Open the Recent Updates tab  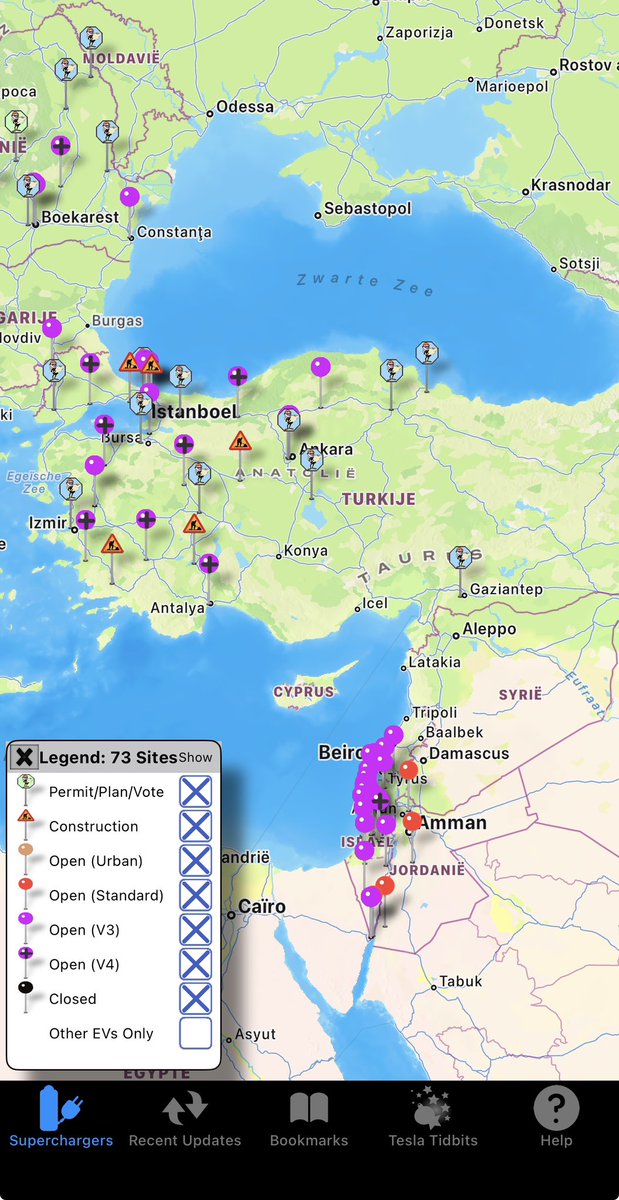coord(185,1118)
